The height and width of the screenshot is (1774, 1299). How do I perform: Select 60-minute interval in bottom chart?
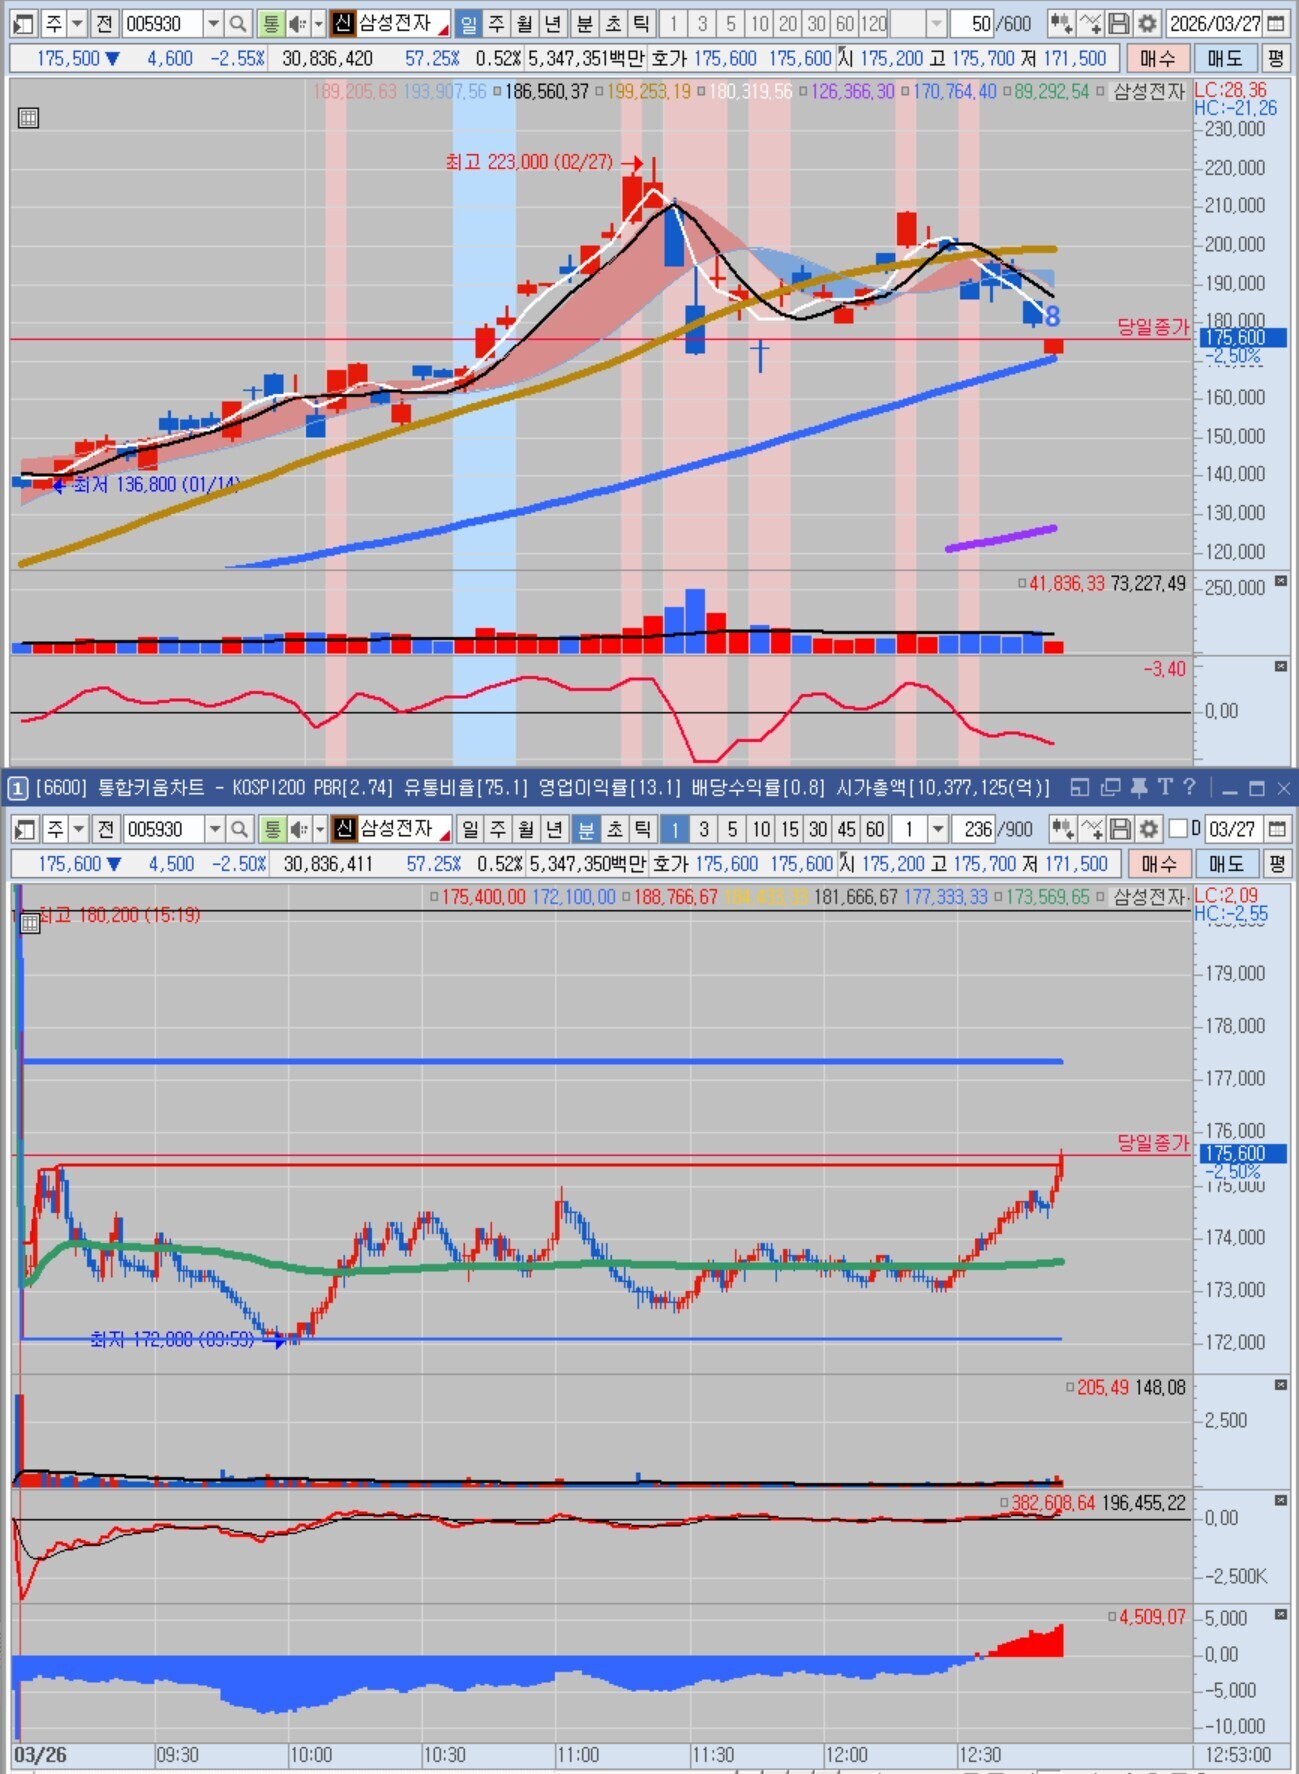[875, 829]
